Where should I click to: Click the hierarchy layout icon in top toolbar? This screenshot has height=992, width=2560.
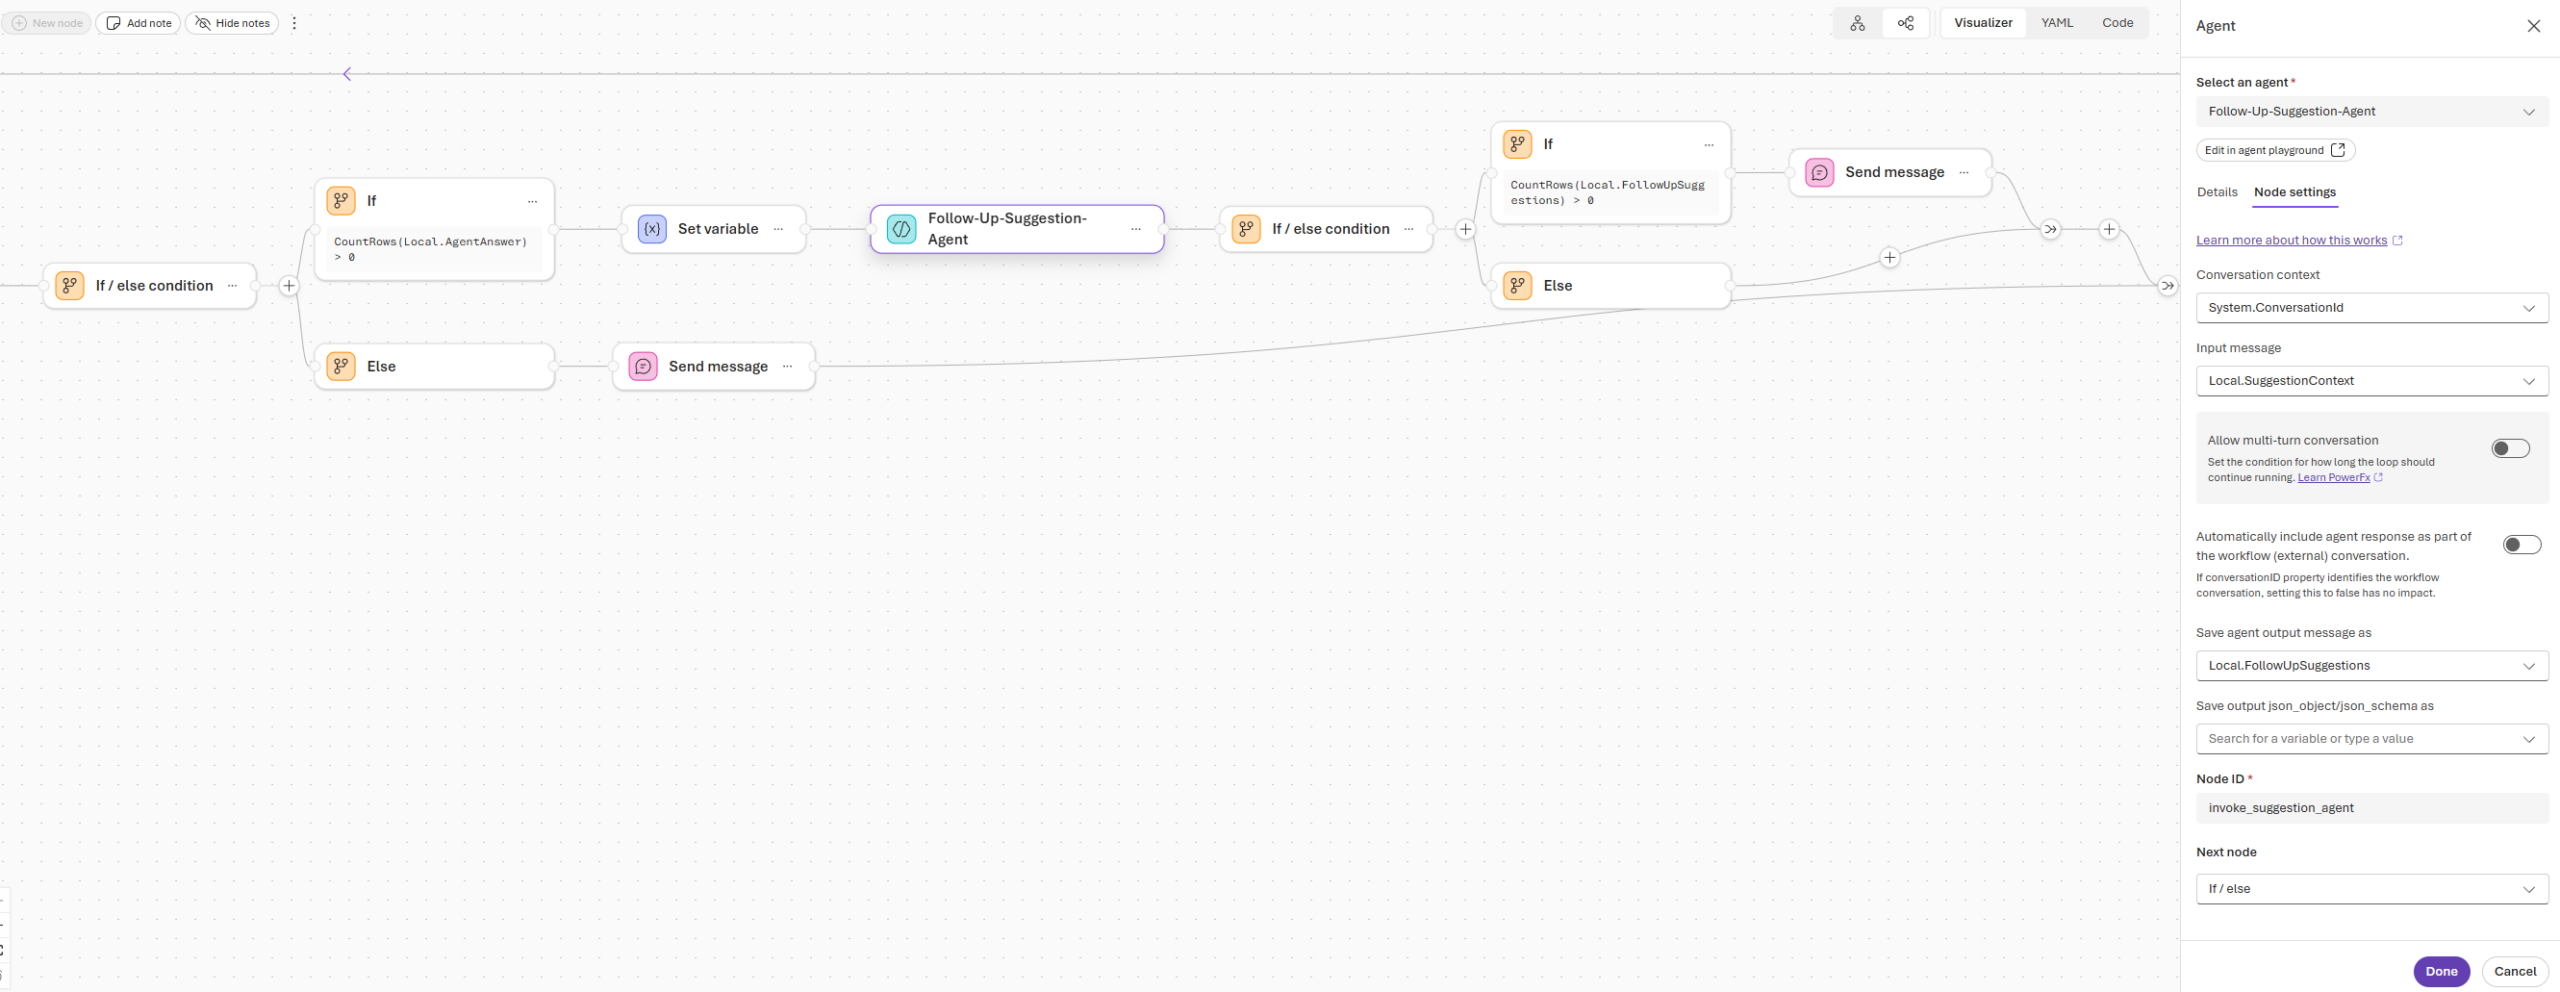1857,23
